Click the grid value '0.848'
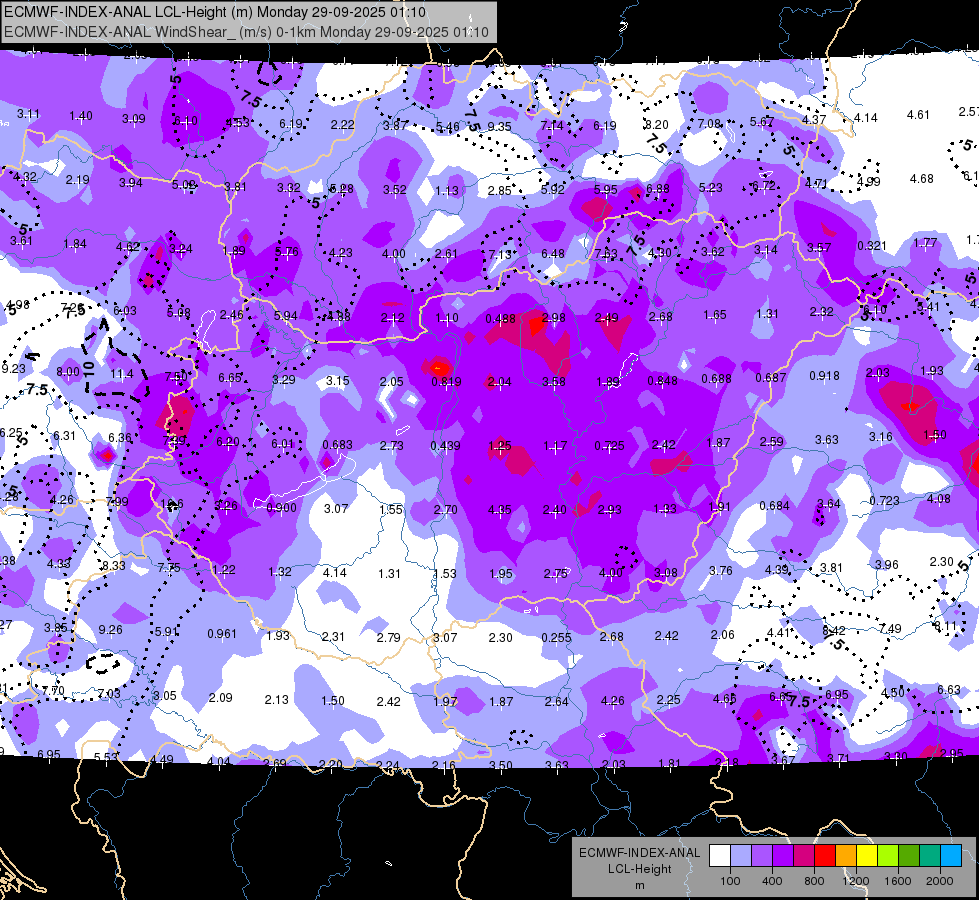The width and height of the screenshot is (979, 900). [662, 380]
